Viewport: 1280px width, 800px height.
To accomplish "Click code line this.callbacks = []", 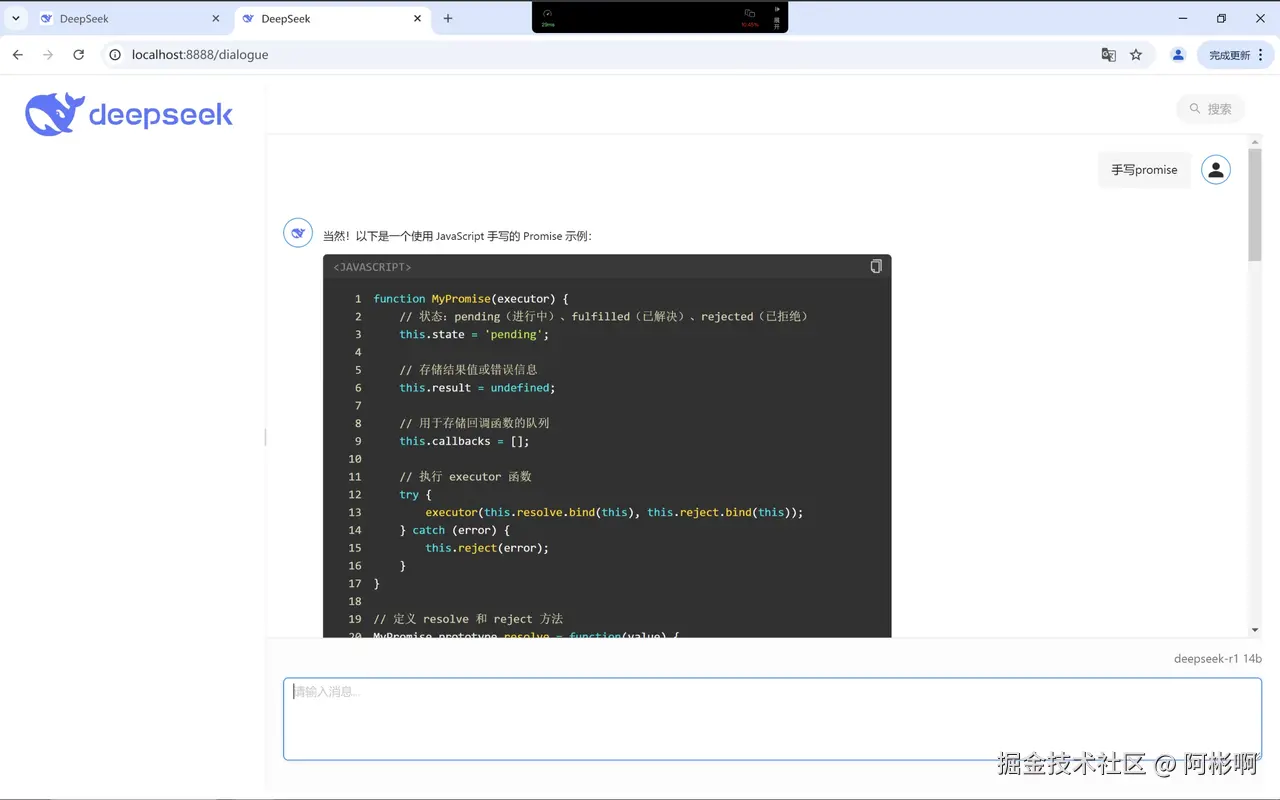I will [464, 441].
